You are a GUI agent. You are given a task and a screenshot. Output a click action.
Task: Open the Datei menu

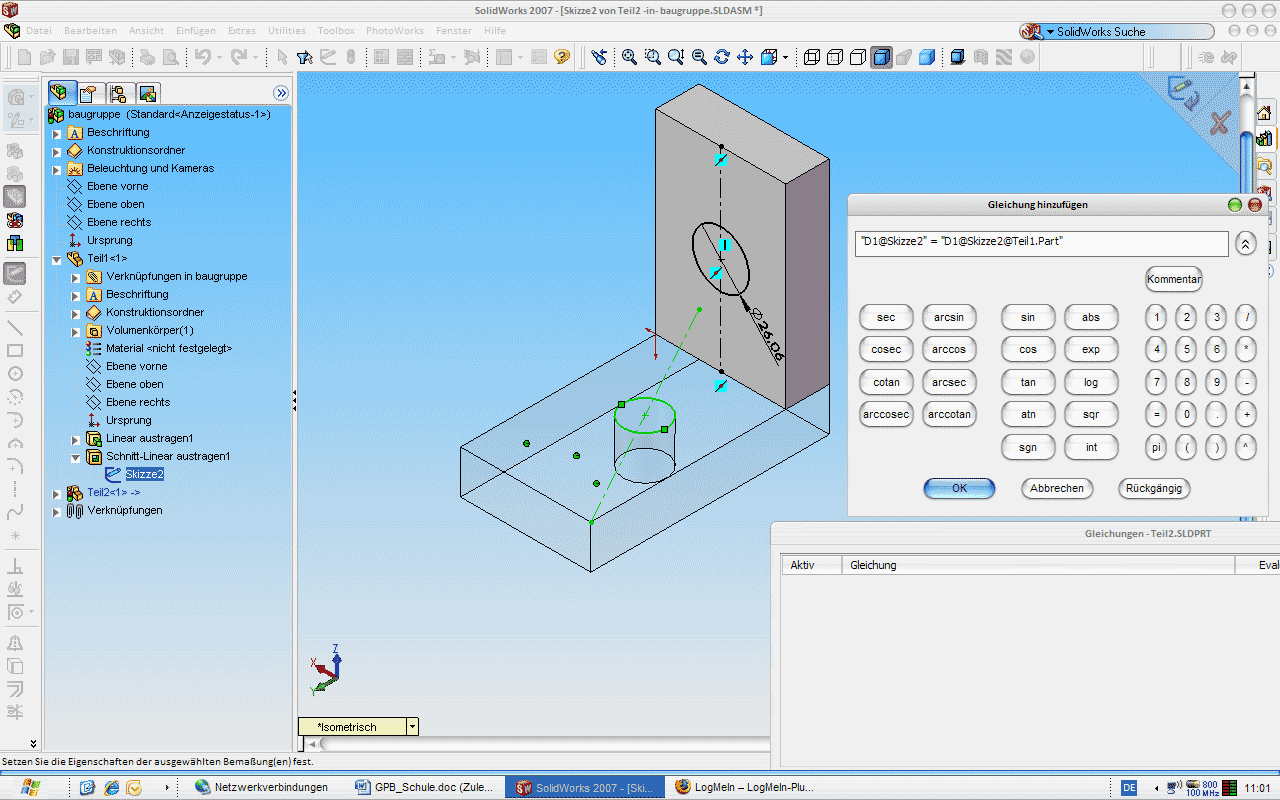pyautogui.click(x=39, y=31)
